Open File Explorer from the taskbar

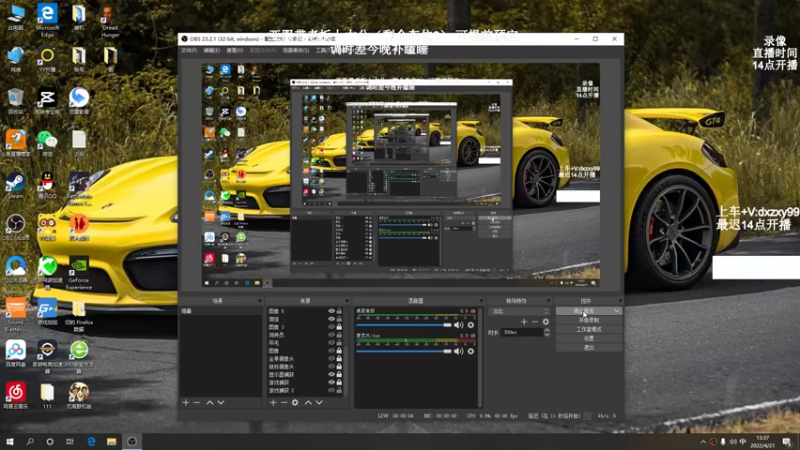coord(111,441)
